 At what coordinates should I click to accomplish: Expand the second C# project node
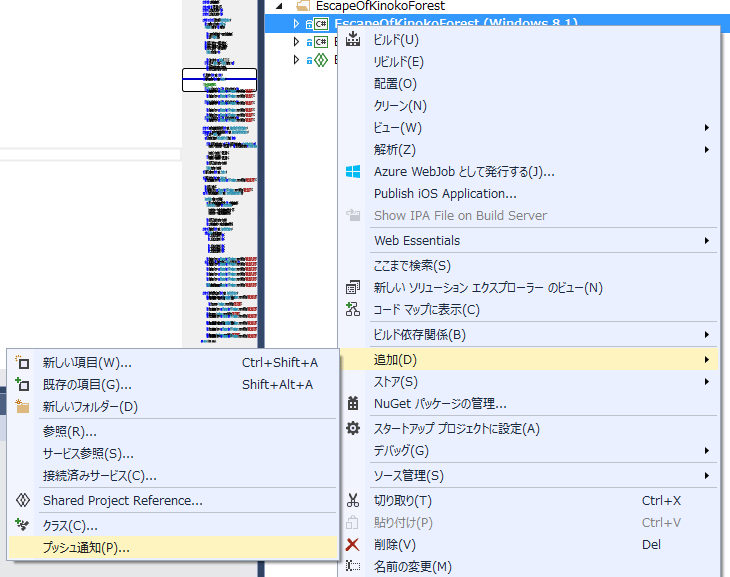[296, 41]
